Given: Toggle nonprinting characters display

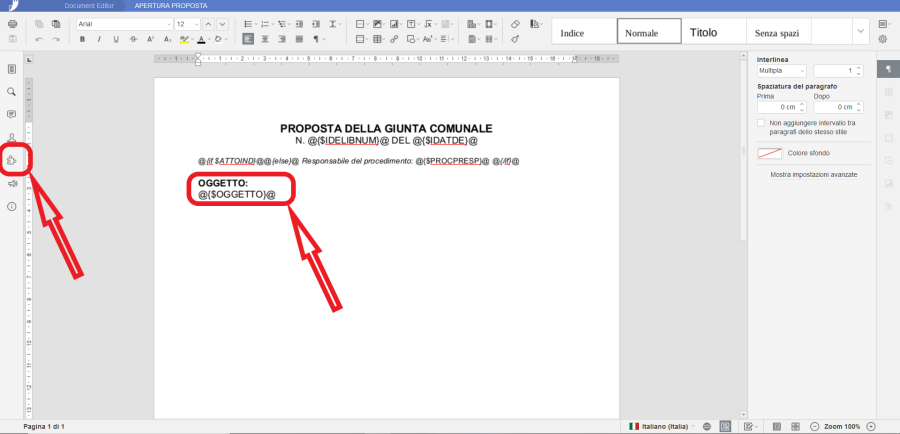Looking at the screenshot, I should click(317, 40).
